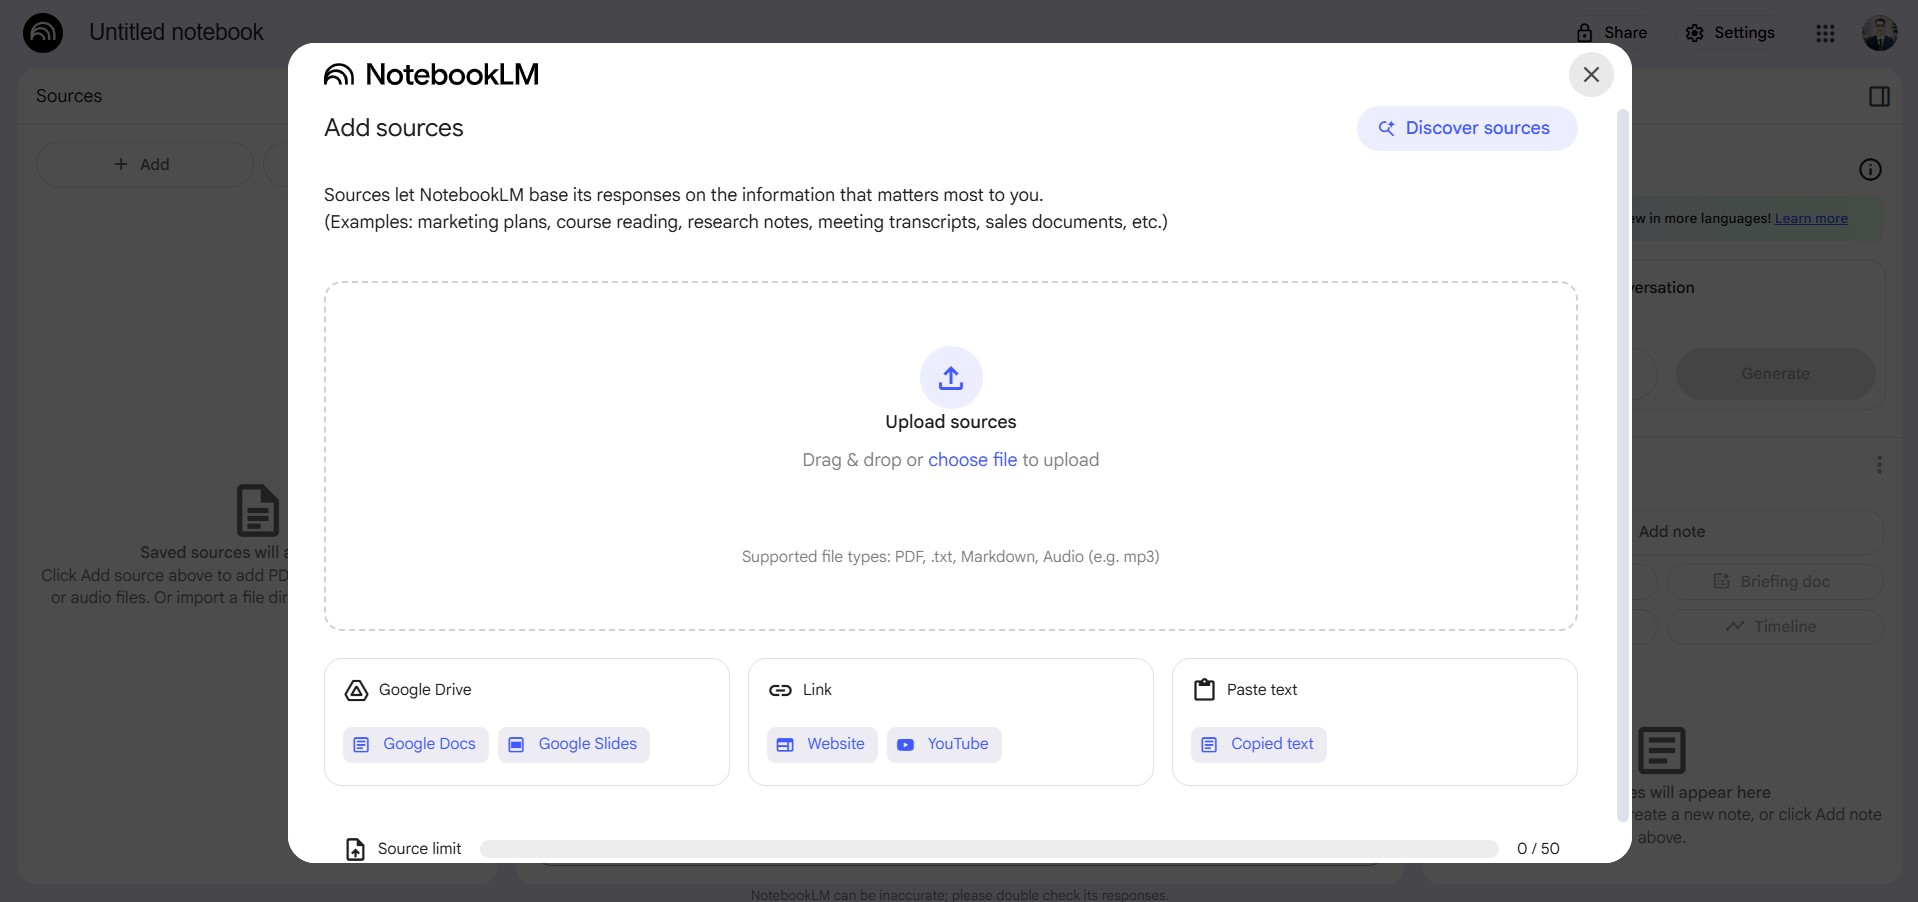Click the Sources panel header
Image resolution: width=1918 pixels, height=902 pixels.
pyautogui.click(x=69, y=96)
